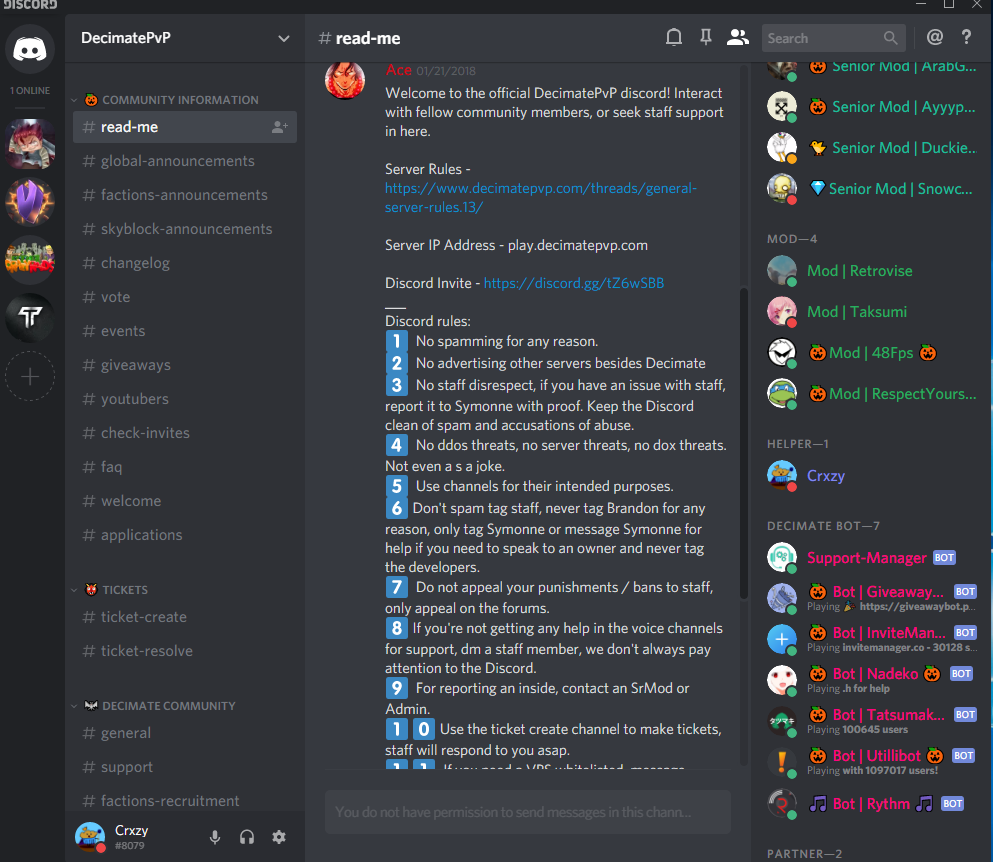Open the ticket-create channel
Screen dimensions: 993x862
pos(185,617)
